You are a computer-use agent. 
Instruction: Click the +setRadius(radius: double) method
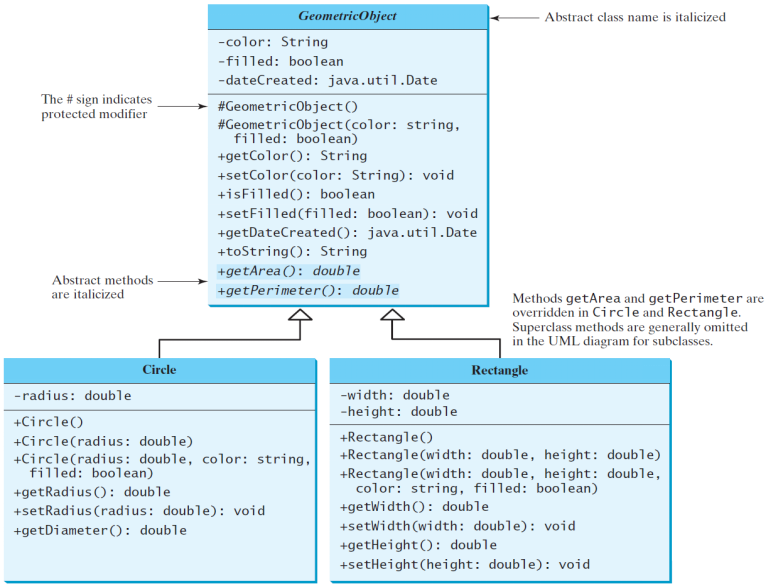tap(139, 510)
